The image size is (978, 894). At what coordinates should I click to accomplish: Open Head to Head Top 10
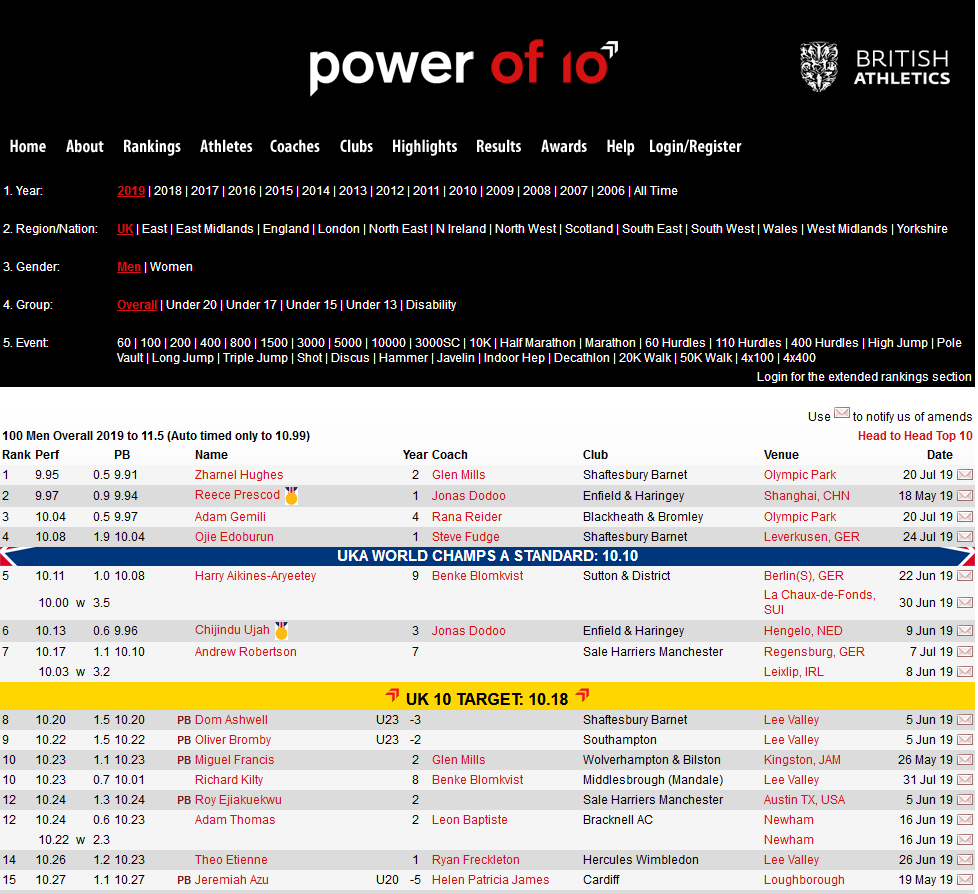(x=915, y=436)
